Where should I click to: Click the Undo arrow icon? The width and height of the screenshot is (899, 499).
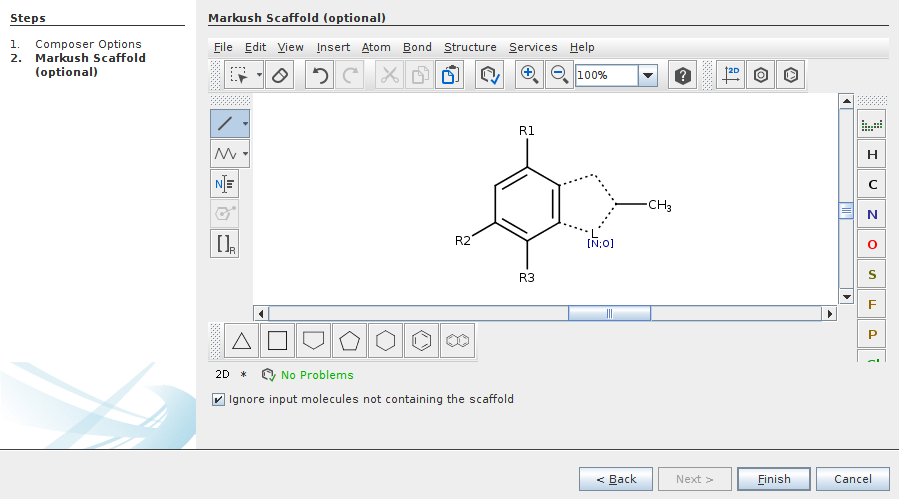click(319, 76)
